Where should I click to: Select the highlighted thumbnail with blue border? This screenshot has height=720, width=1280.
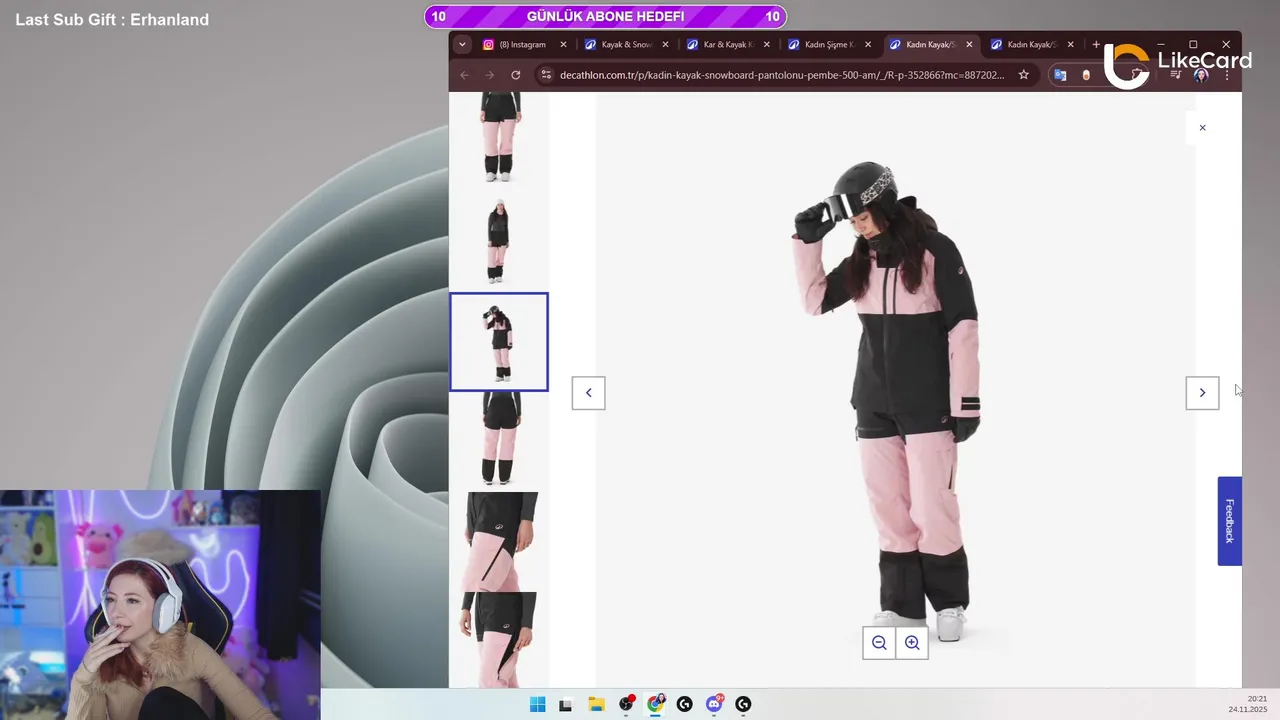click(499, 342)
